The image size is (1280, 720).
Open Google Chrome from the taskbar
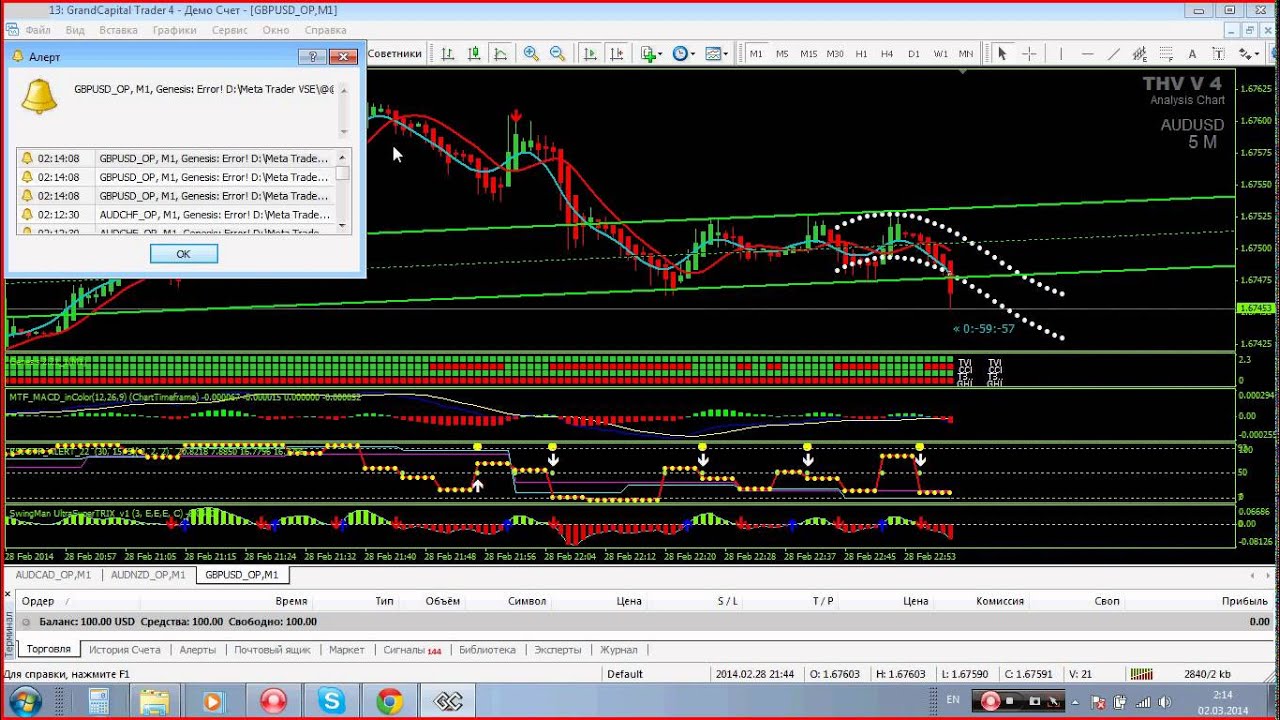coord(390,701)
